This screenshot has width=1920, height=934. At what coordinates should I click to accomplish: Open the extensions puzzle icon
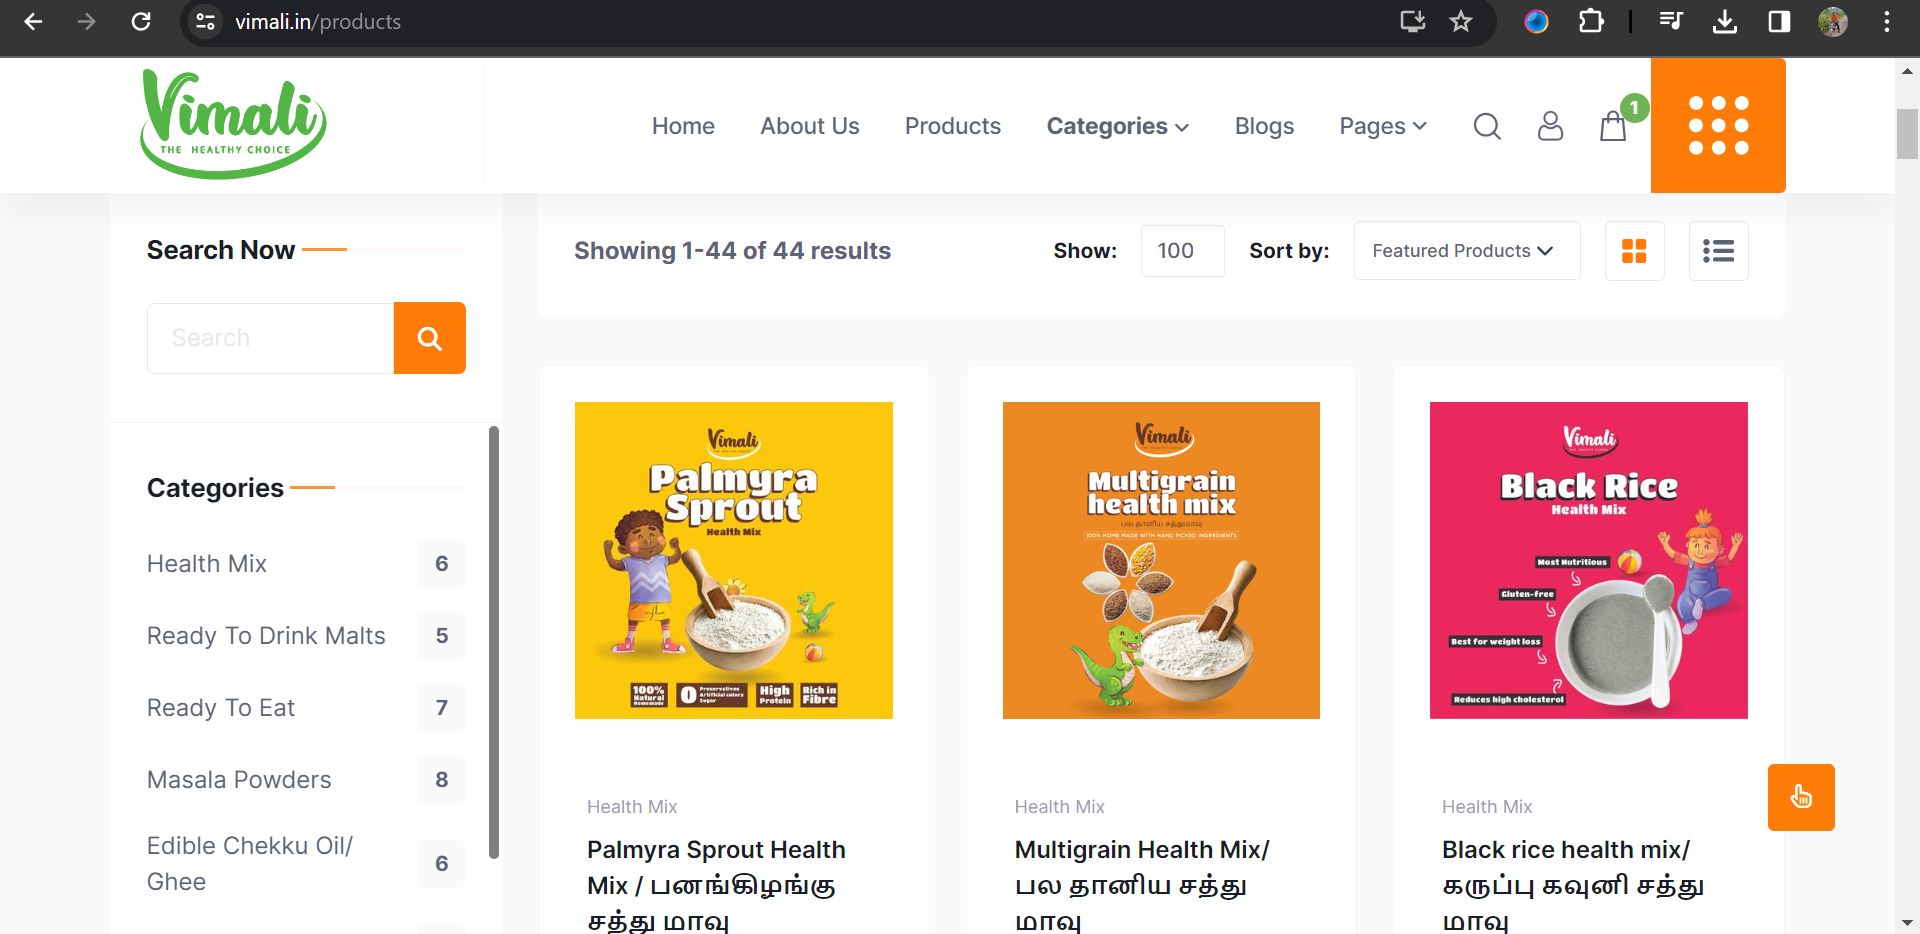(x=1591, y=21)
